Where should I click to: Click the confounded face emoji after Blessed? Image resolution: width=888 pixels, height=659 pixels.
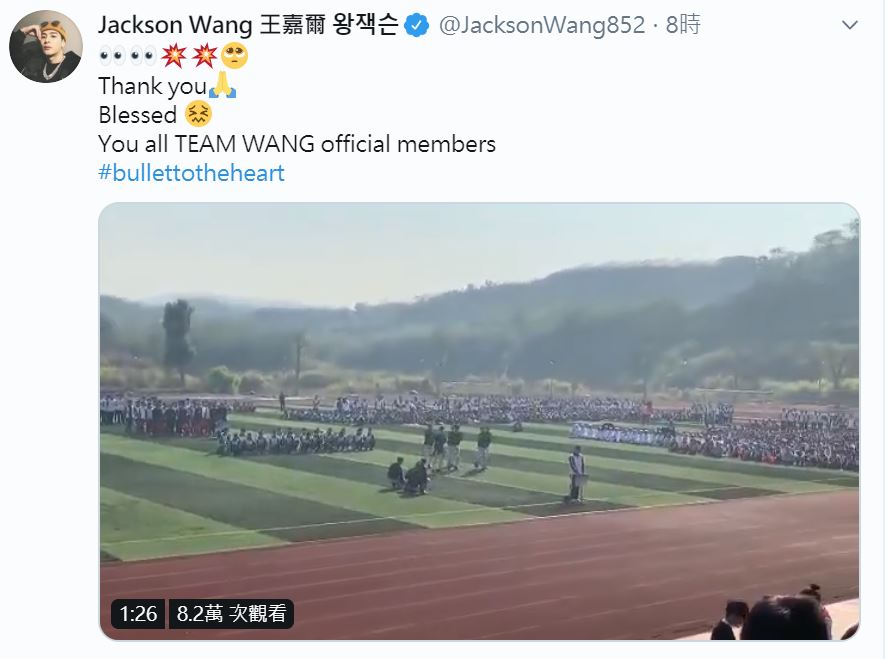[x=198, y=114]
